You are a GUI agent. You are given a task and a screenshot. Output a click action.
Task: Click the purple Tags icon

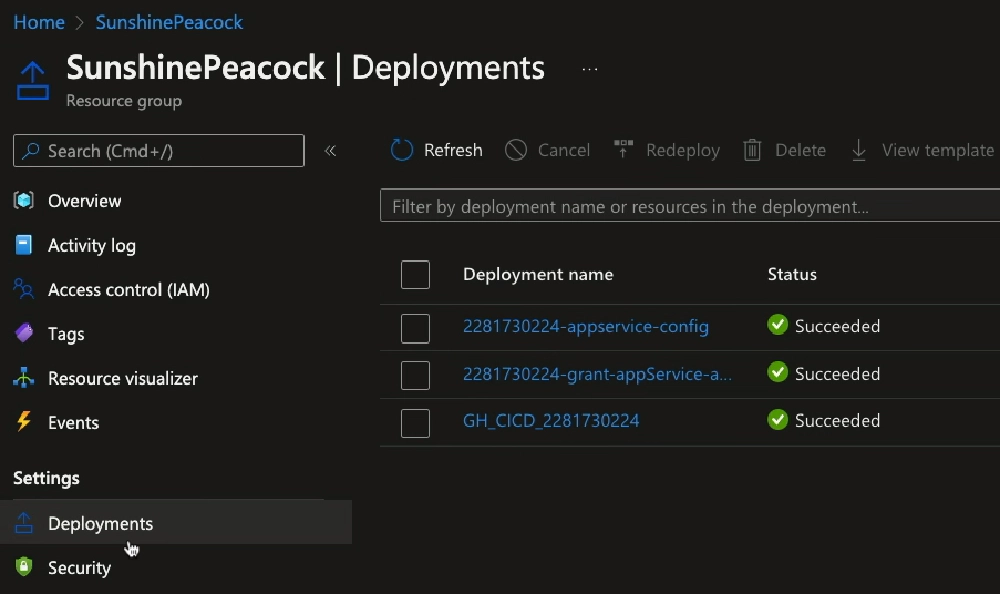click(24, 333)
